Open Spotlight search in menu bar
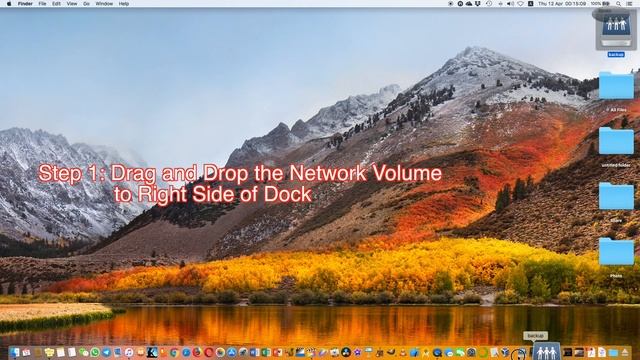Screen dimensions: 640x360 pyautogui.click(x=618, y=4)
